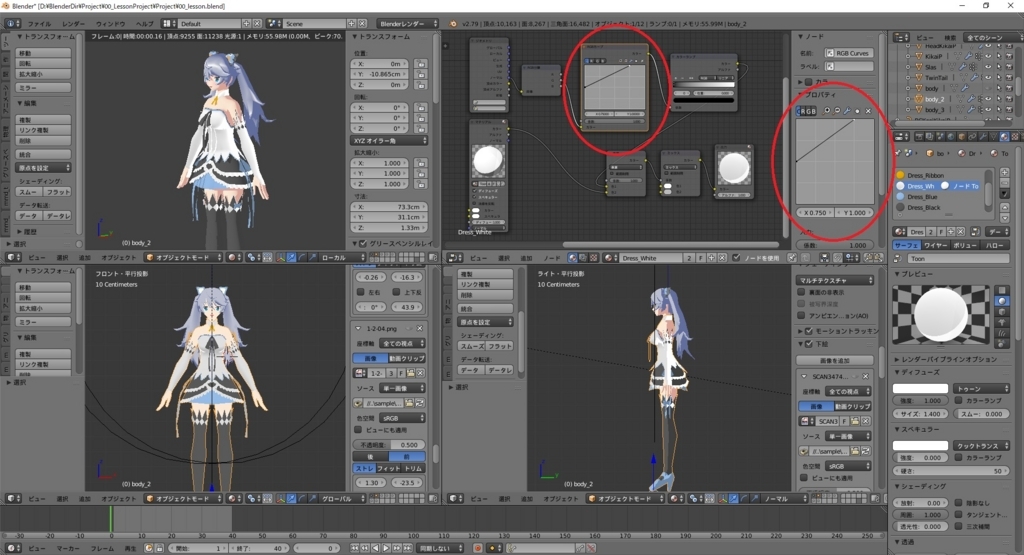Screen dimensions: 1024x555
Task: Select cube preview shape icon
Action: point(1002,312)
